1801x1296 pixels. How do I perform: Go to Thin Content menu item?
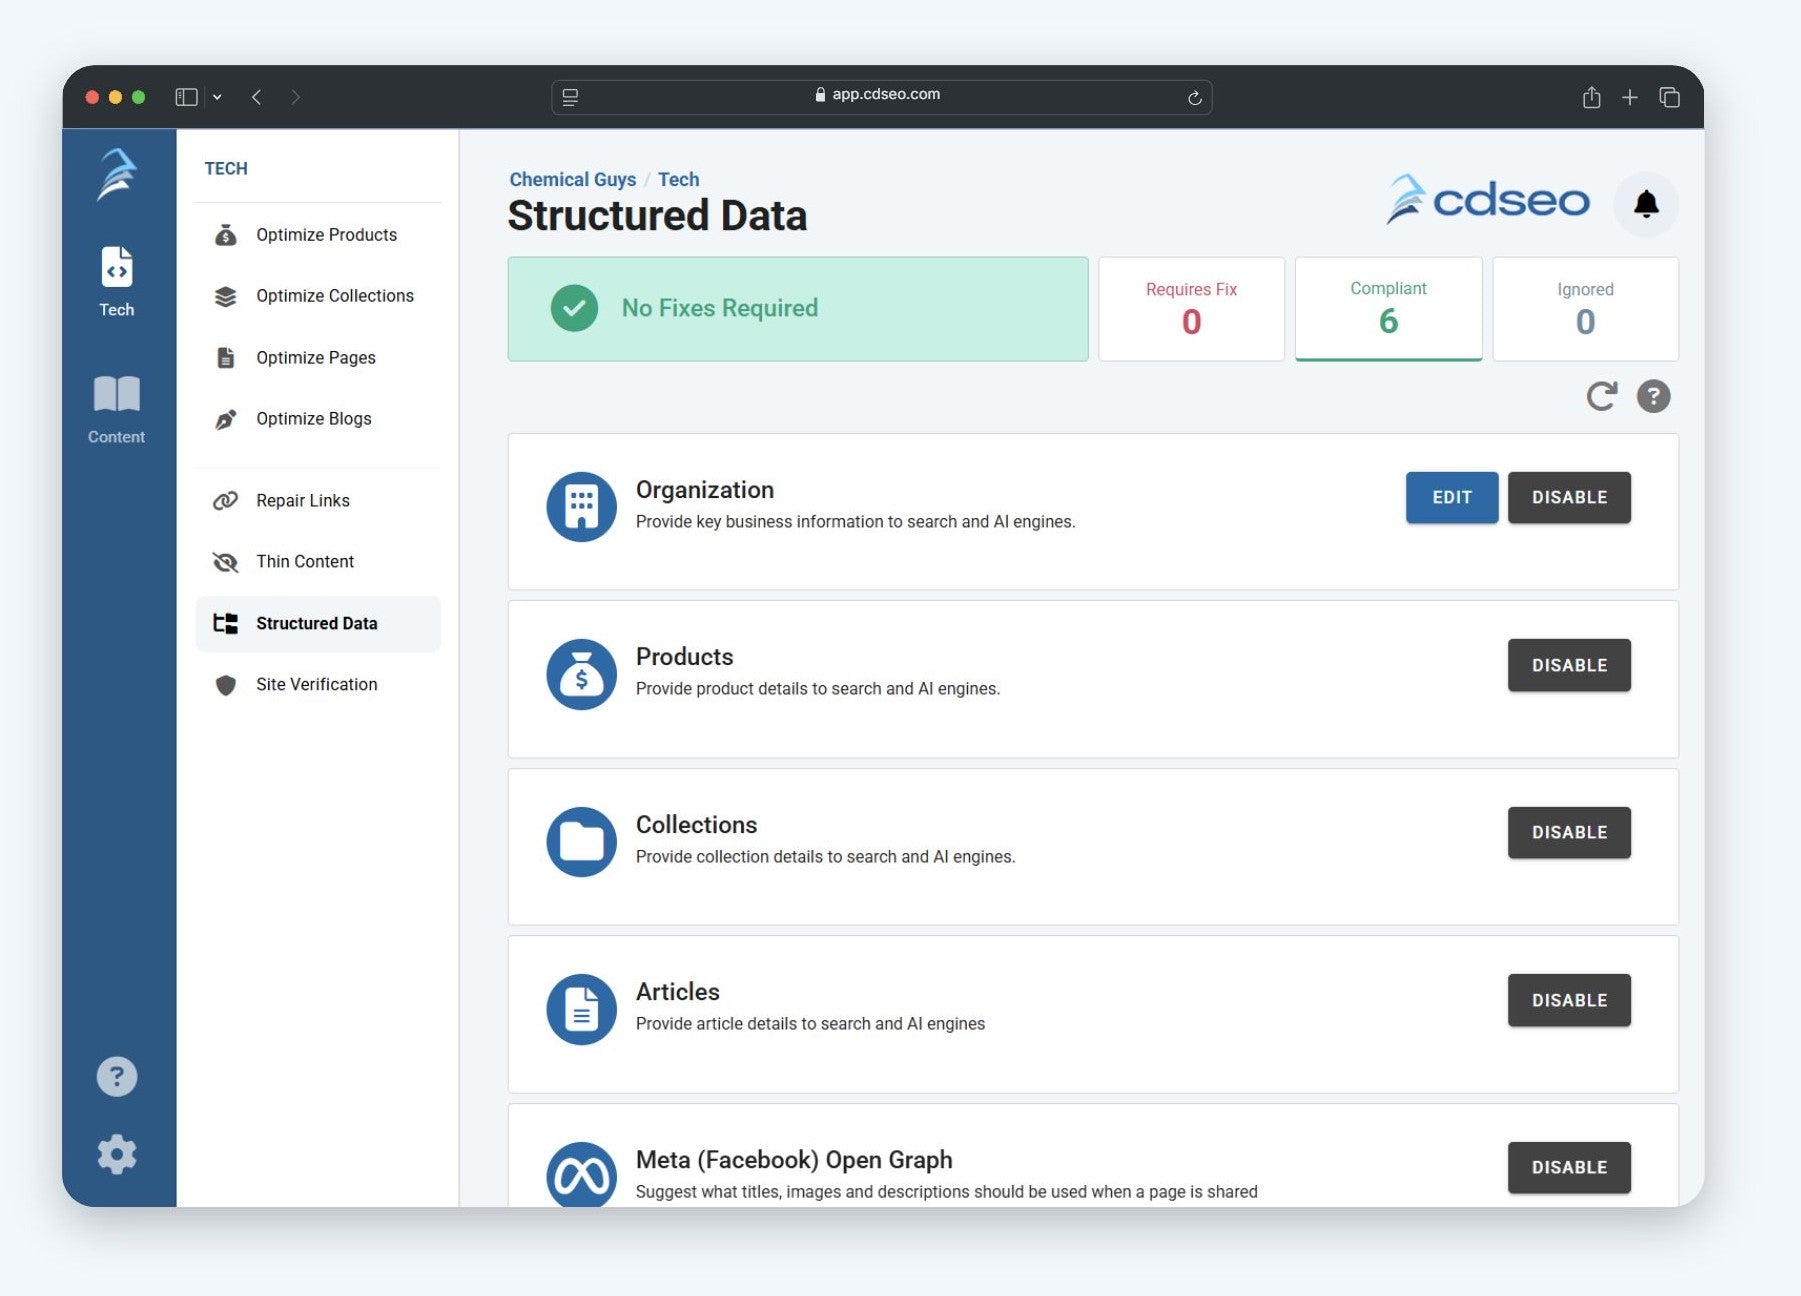point(304,562)
